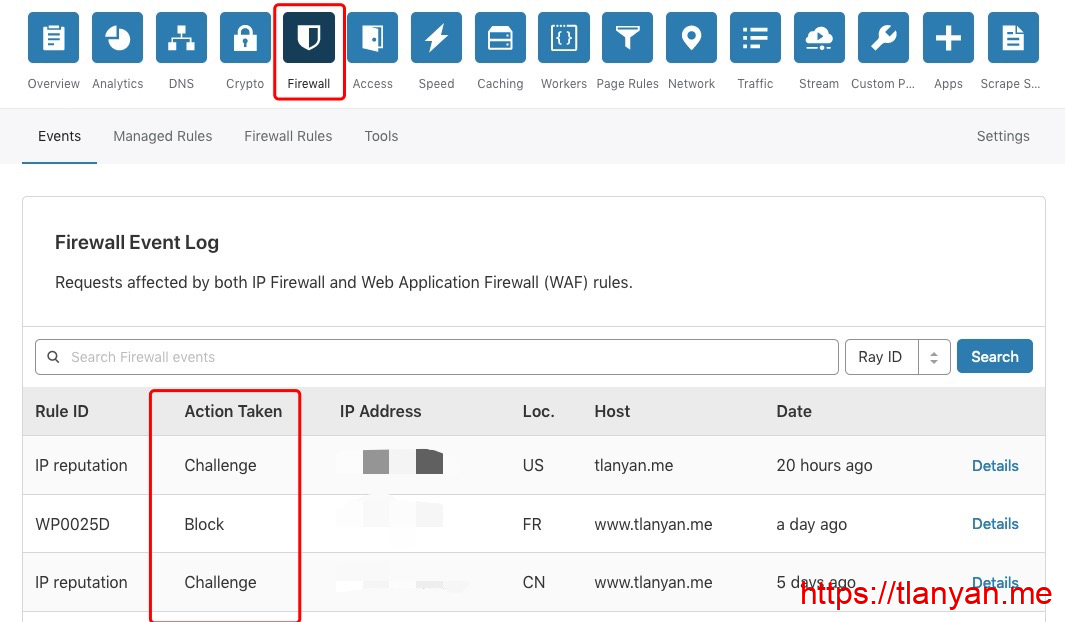Viewport: 1065px width, 622px height.
Task: Focus the Search Firewall events field
Action: coord(437,357)
